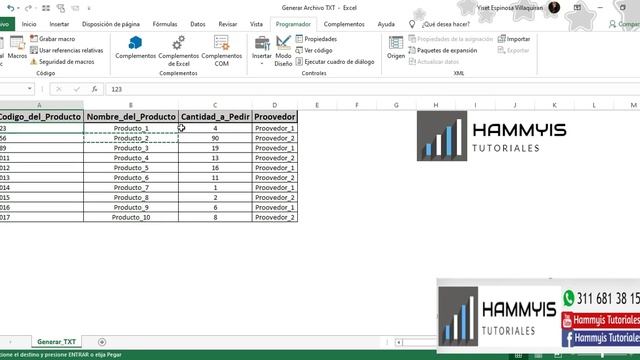
Task: Click the Proovedor header cell
Action: (275, 117)
